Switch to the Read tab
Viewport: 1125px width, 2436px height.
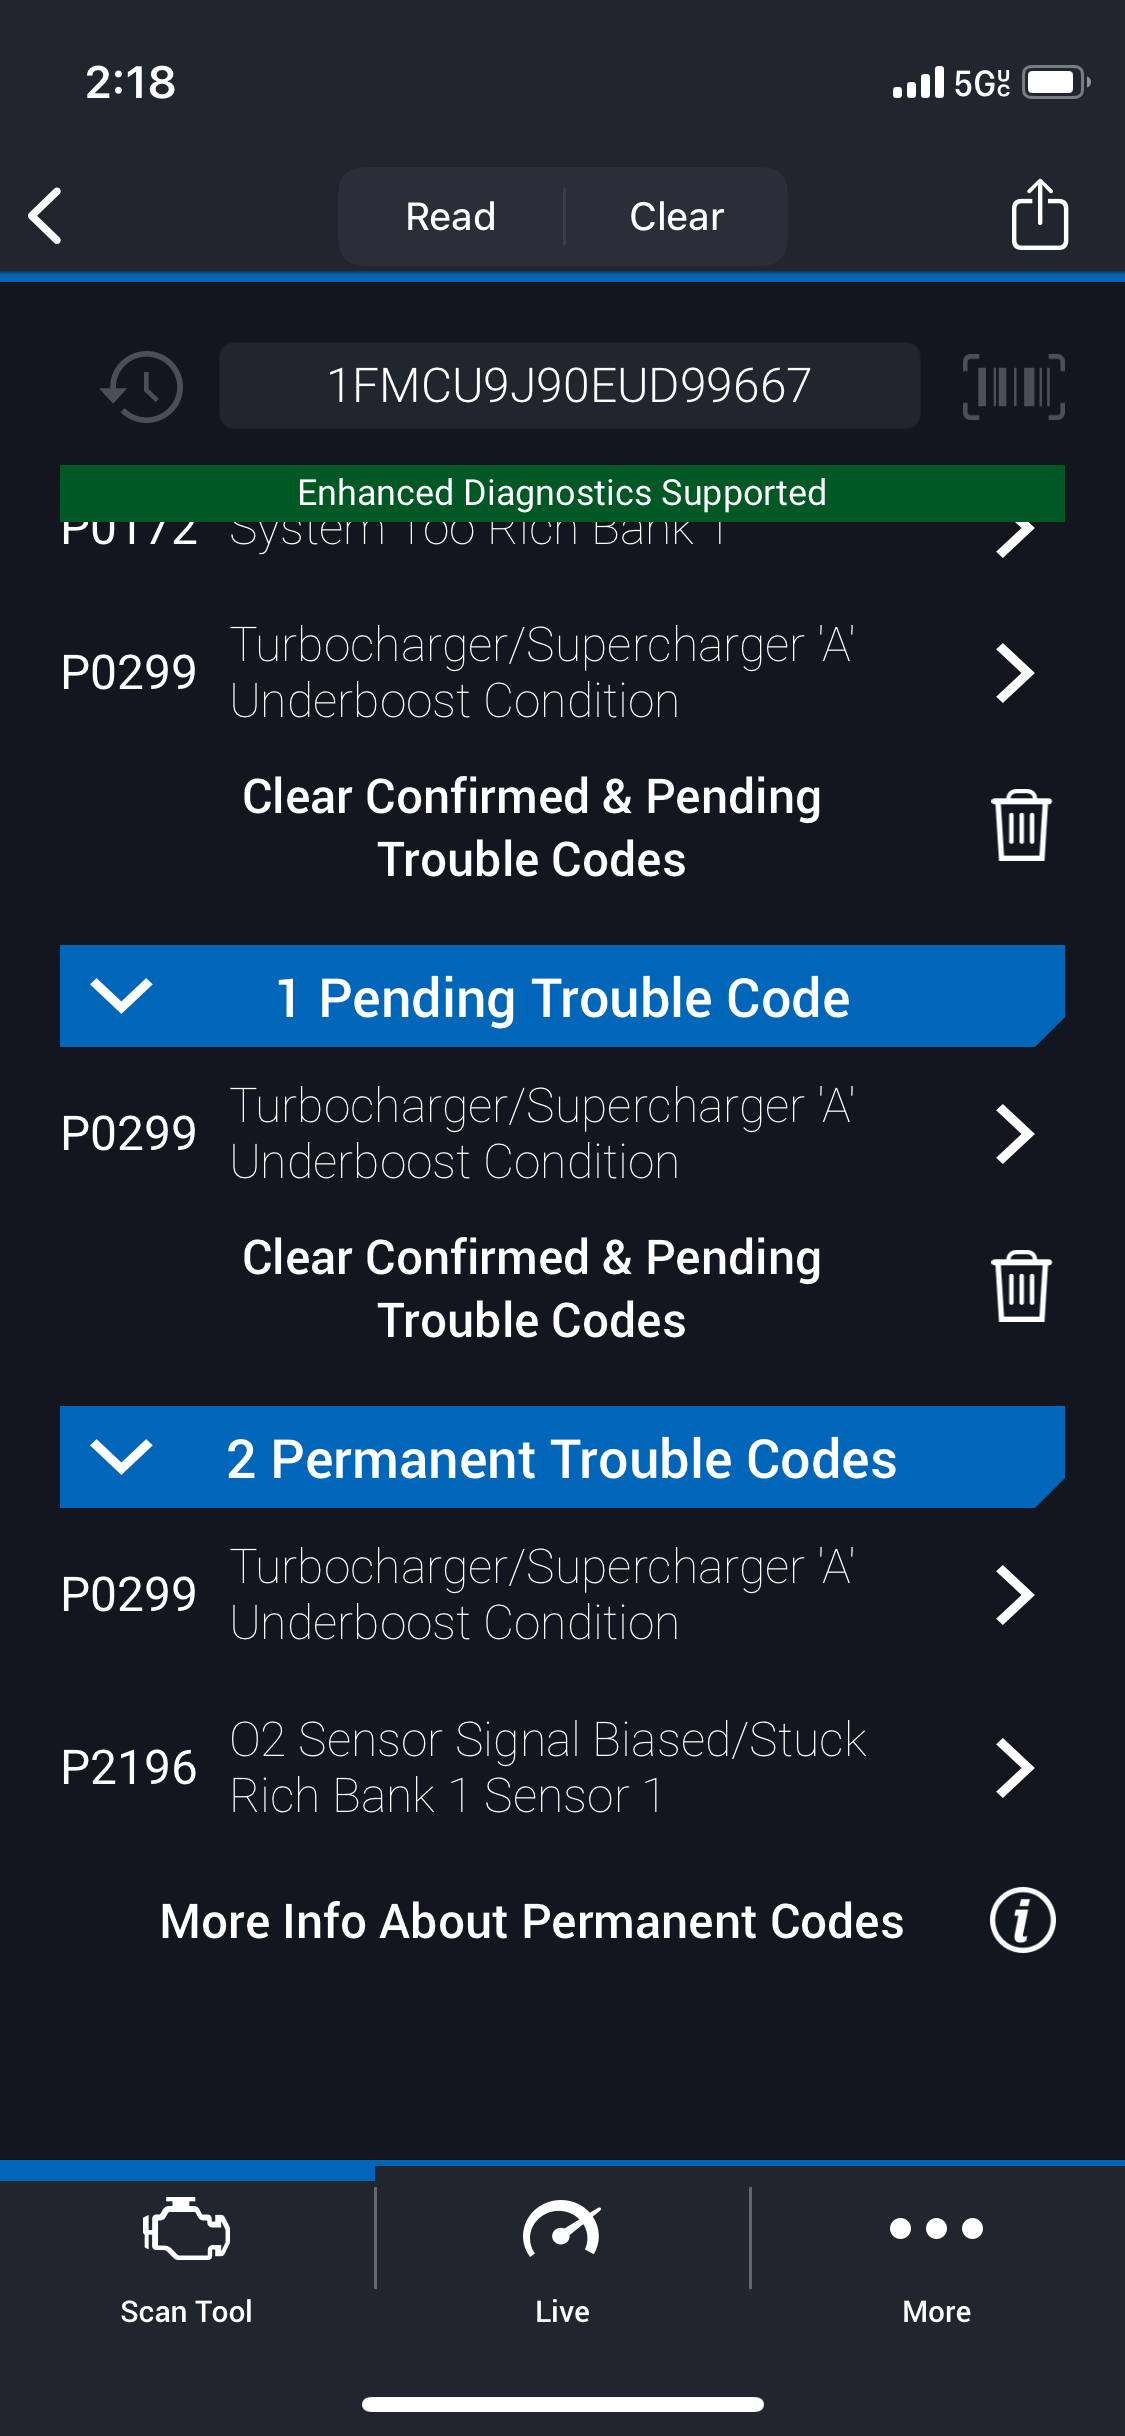pos(451,216)
